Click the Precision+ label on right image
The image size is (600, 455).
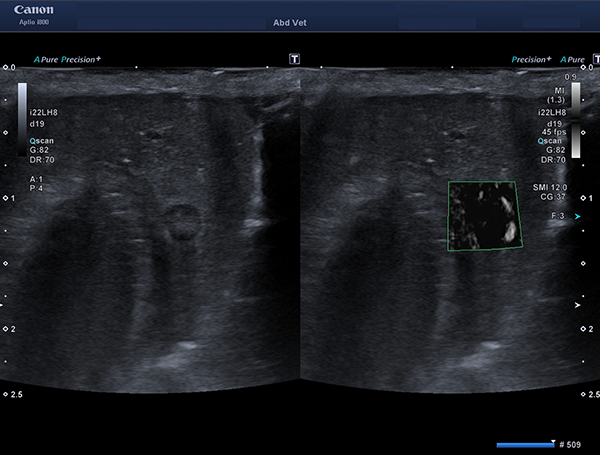click(532, 59)
